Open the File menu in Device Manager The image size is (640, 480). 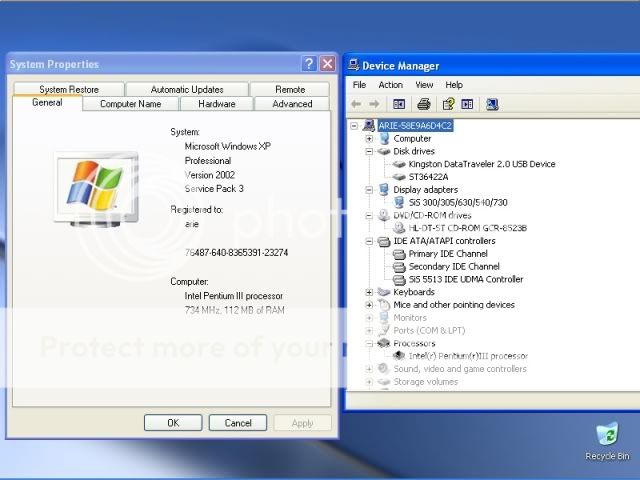[359, 85]
